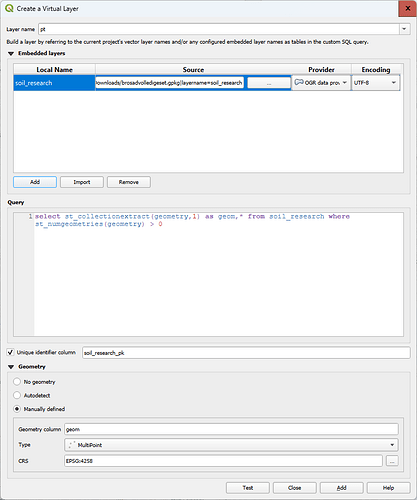Collapse the Embedded layers section
This screenshot has height=500, width=417.
pyautogui.click(x=11, y=53)
